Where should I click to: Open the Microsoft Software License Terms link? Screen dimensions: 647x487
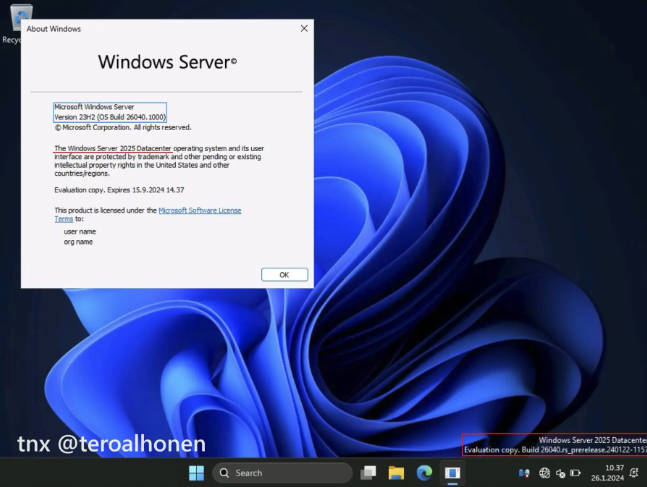coord(200,210)
